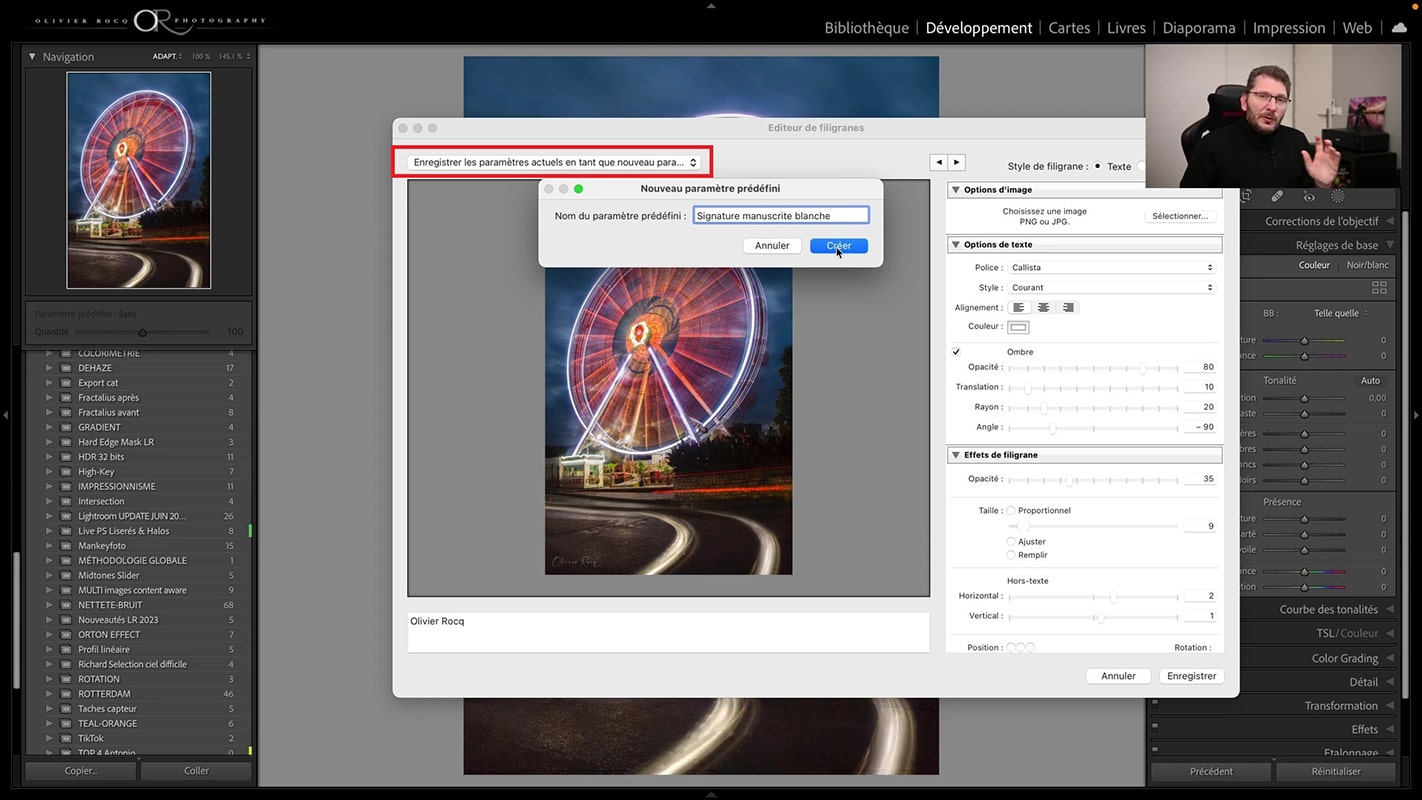1422x800 pixels.
Task: Collapse the Effets de filigrane section
Action: pyautogui.click(x=956, y=455)
